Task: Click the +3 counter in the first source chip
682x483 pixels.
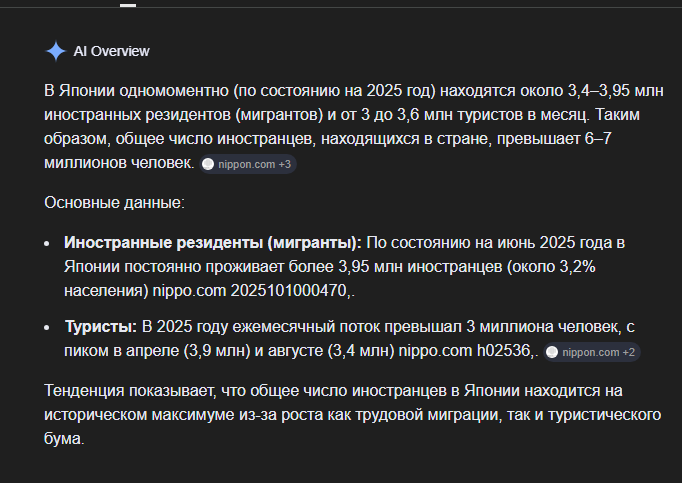Action: point(284,164)
